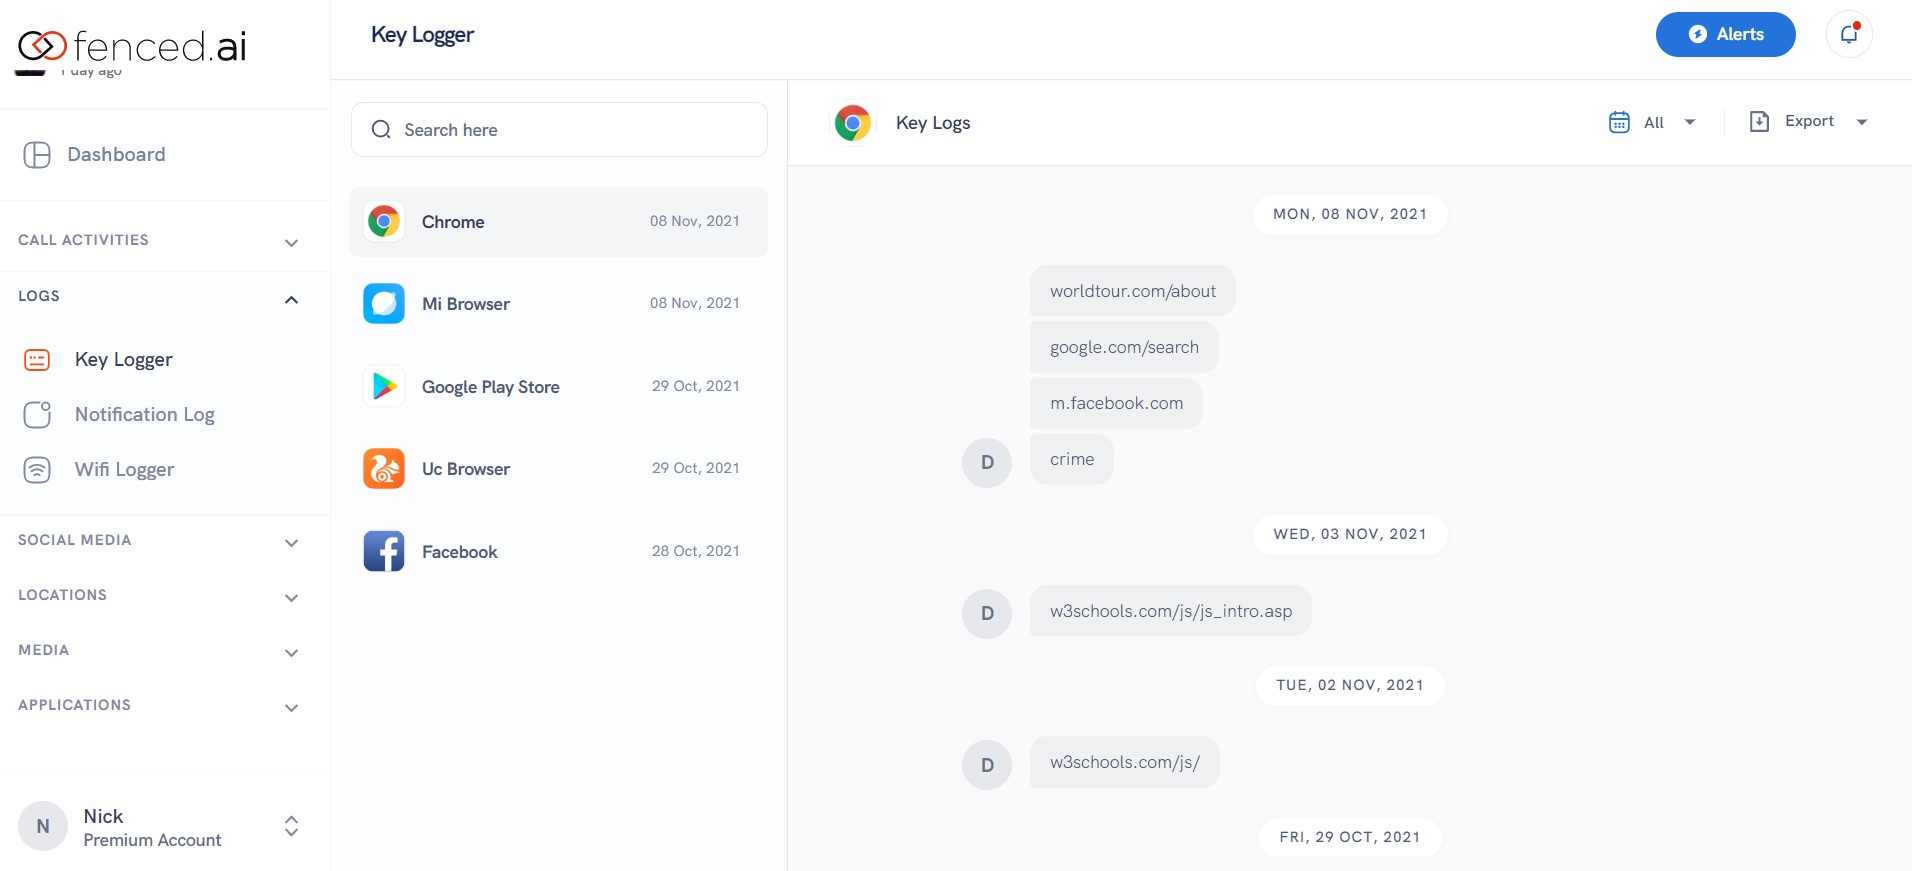Click the worldtour.com/about log entry

coord(1133,291)
